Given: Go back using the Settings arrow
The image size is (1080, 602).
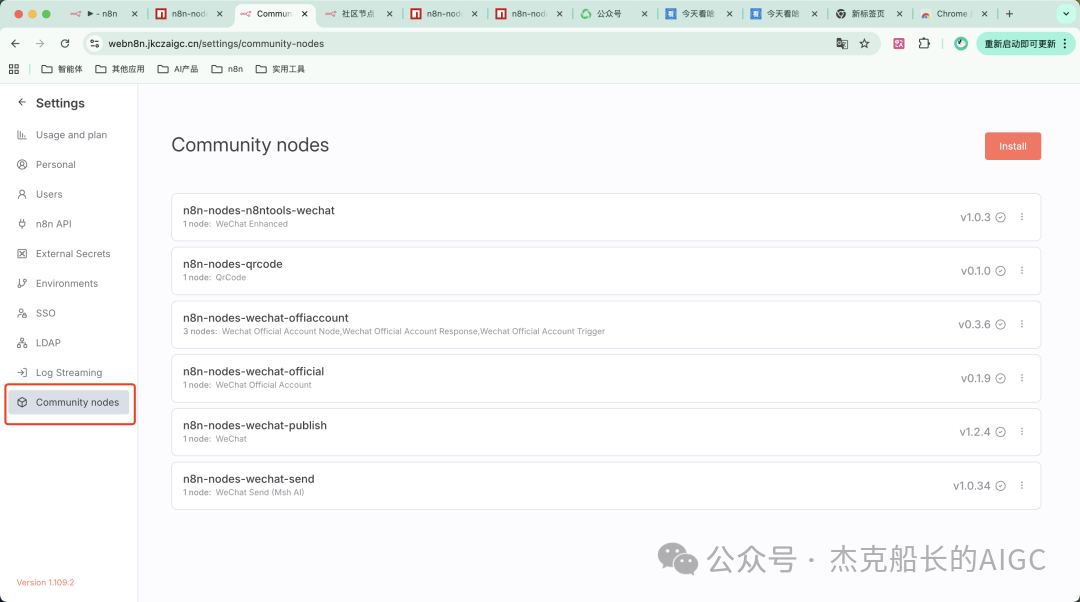Looking at the screenshot, I should tap(22, 102).
